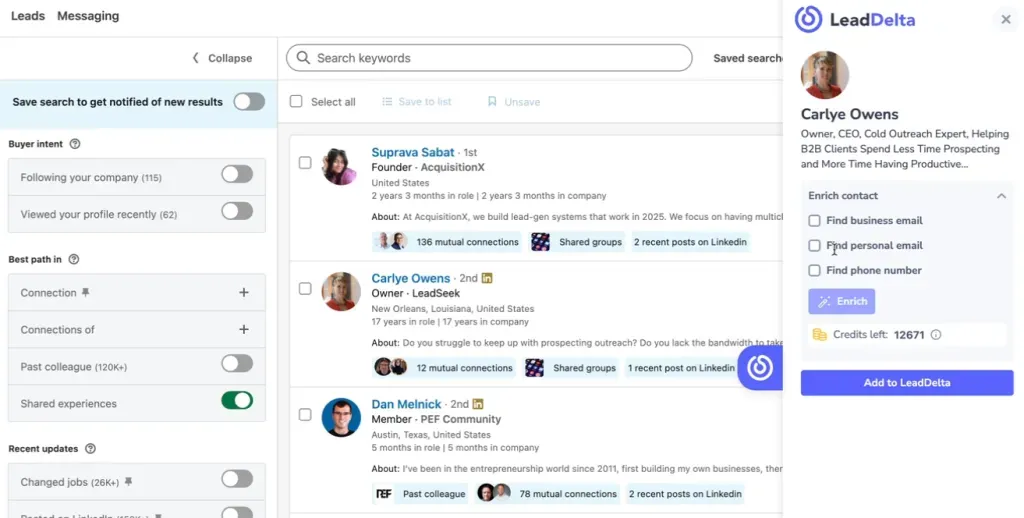Click Carlye Owens' photo in results list
Image resolution: width=1024 pixels, height=518 pixels.
coord(341,291)
